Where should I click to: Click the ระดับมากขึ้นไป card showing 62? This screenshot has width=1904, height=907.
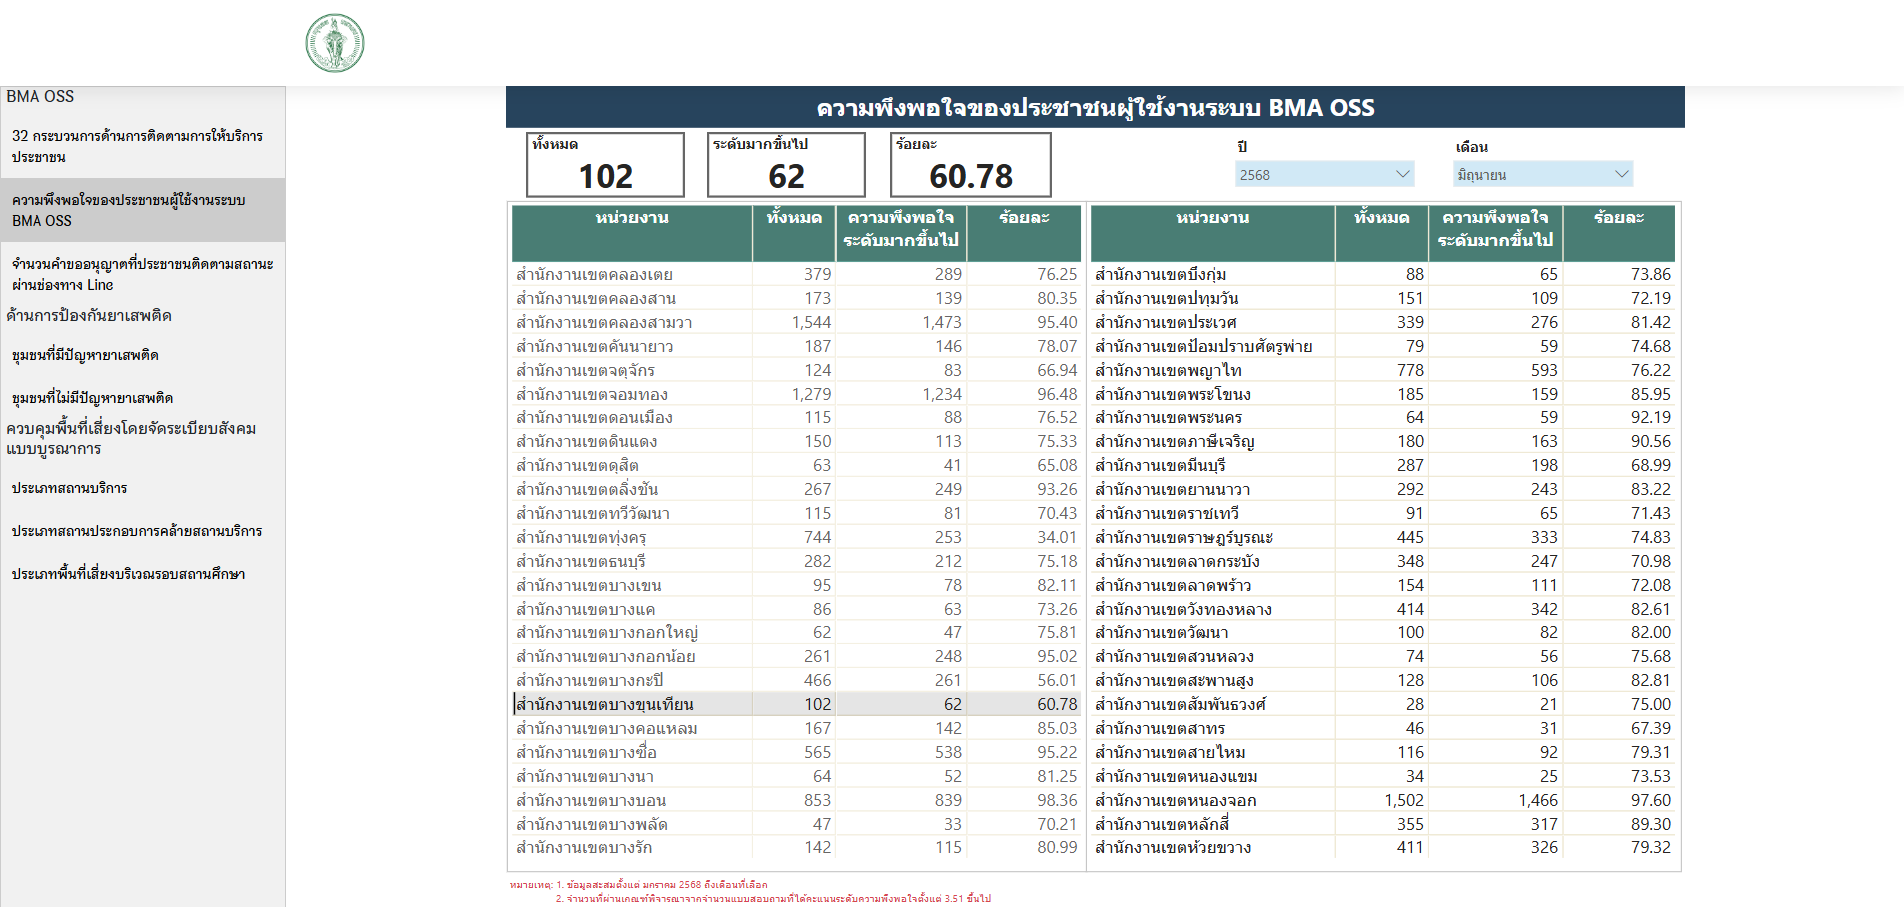click(x=786, y=165)
